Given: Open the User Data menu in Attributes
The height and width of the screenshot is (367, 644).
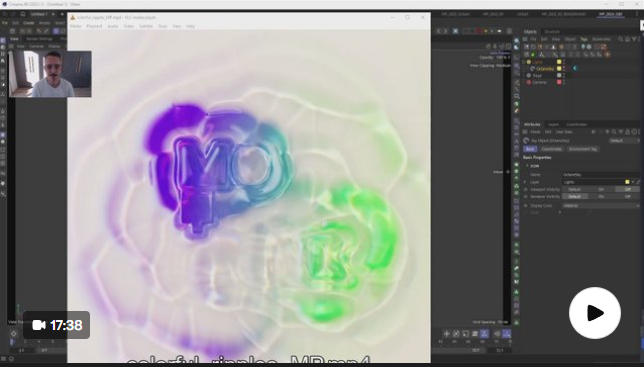Looking at the screenshot, I should [564, 132].
